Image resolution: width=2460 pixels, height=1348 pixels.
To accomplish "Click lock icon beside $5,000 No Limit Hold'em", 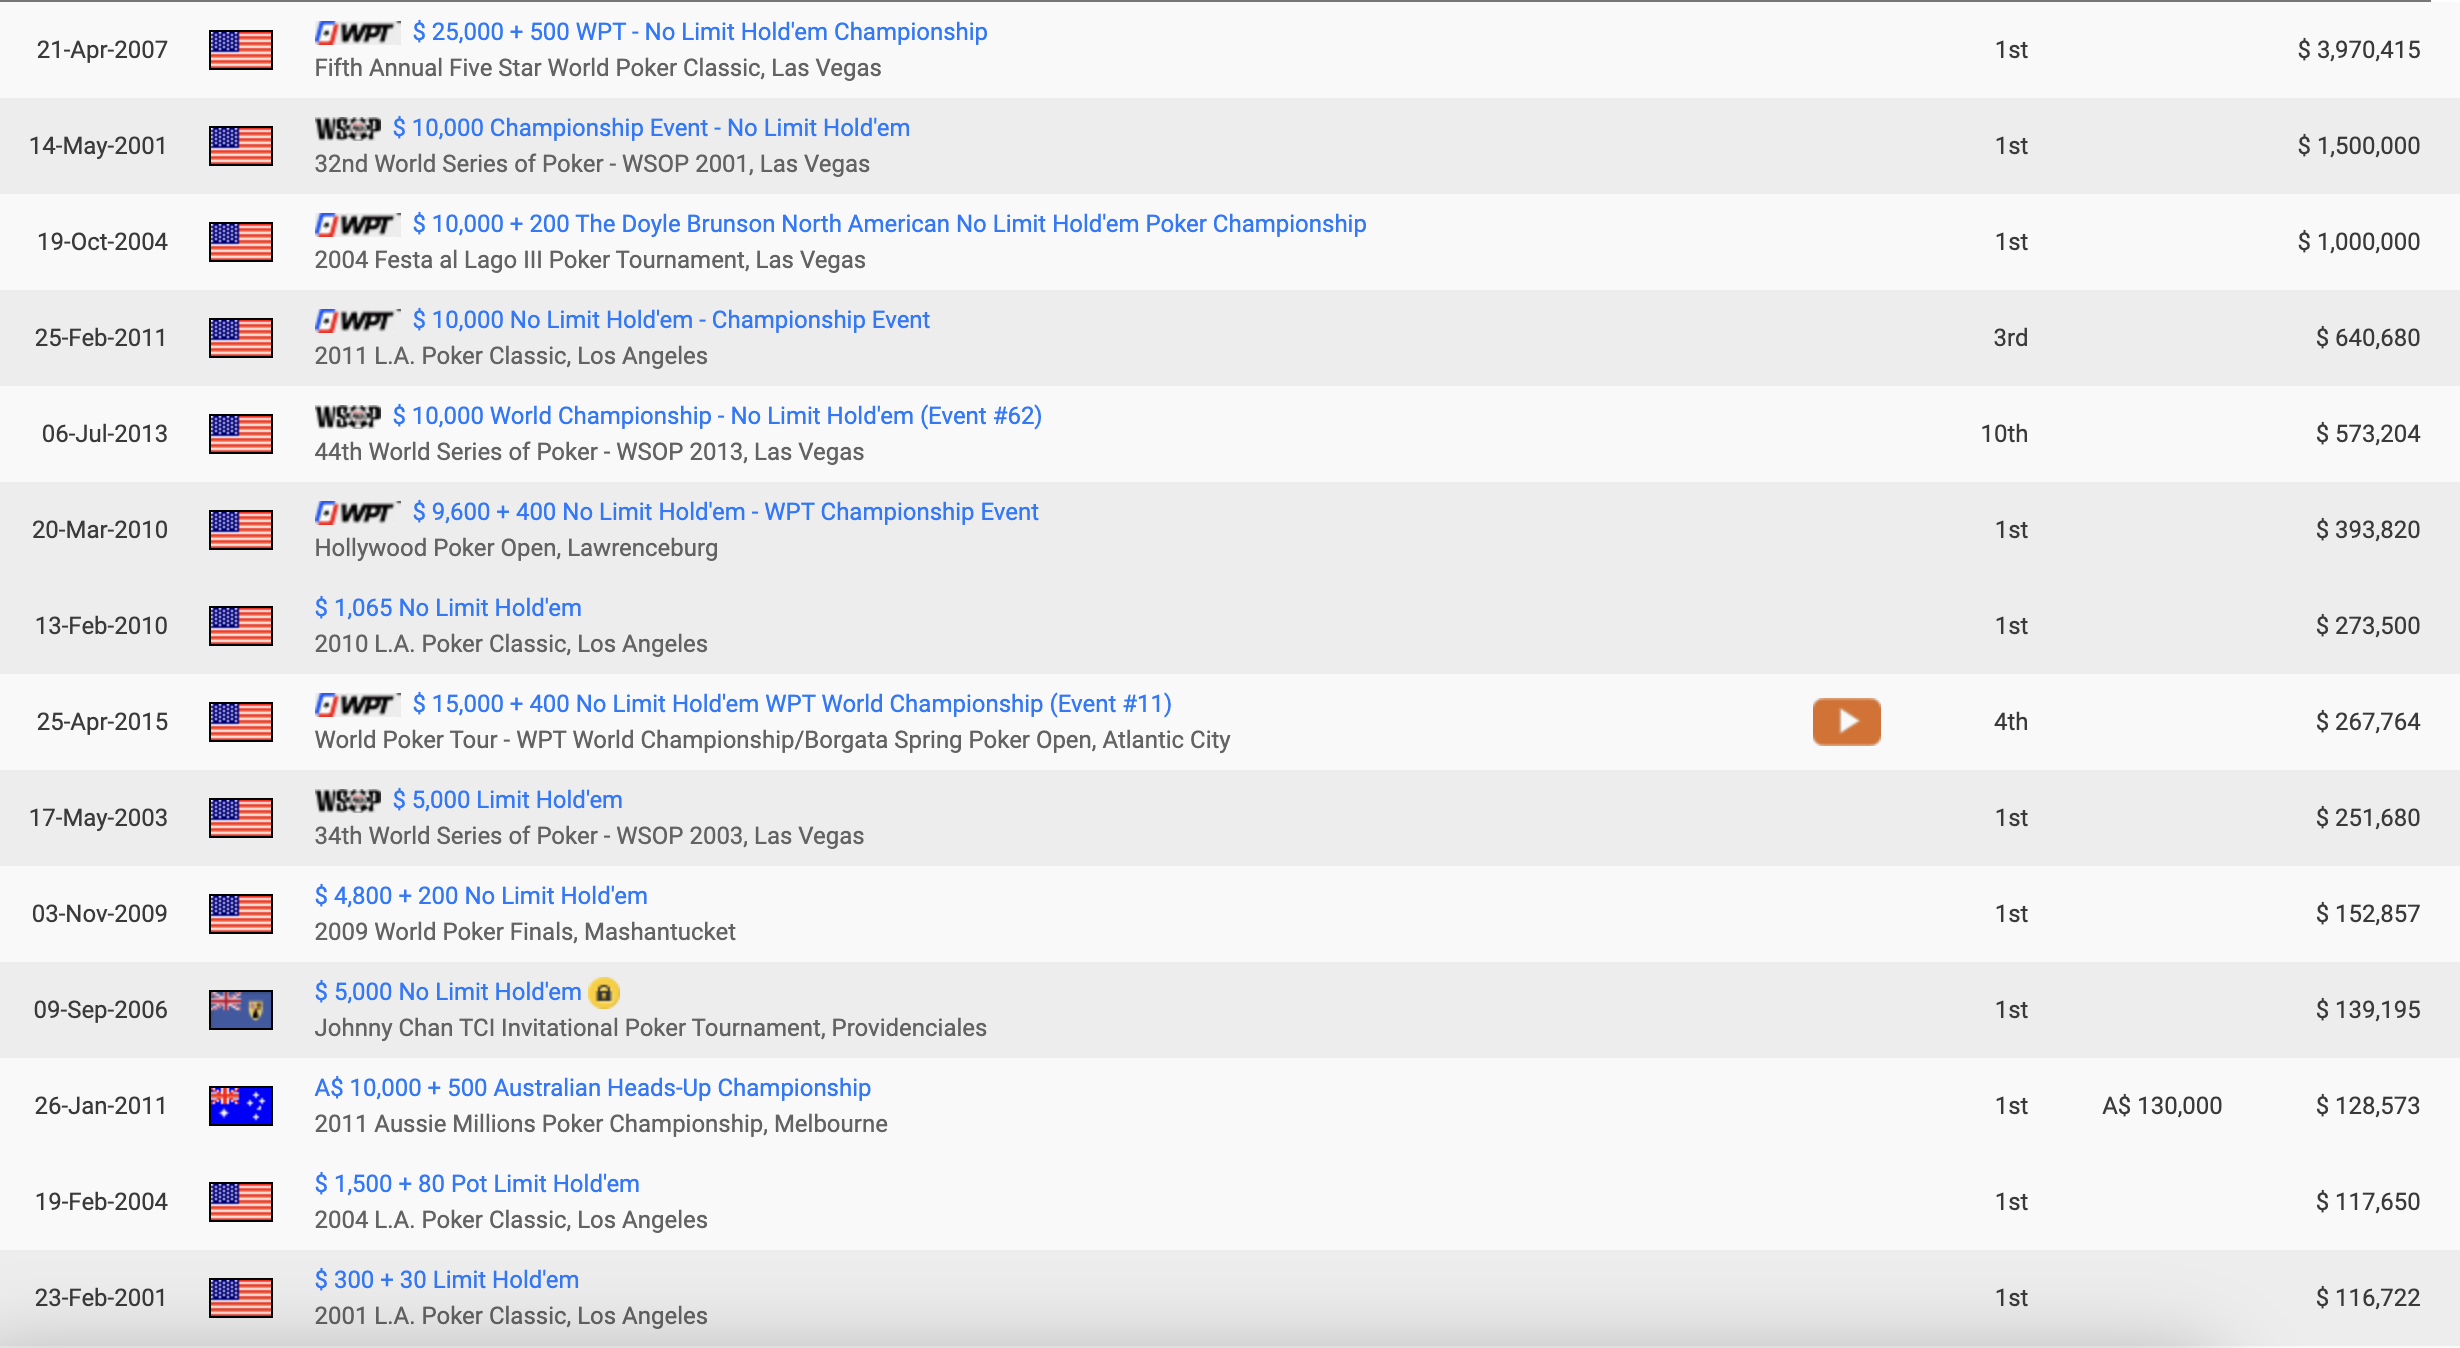I will (x=603, y=992).
